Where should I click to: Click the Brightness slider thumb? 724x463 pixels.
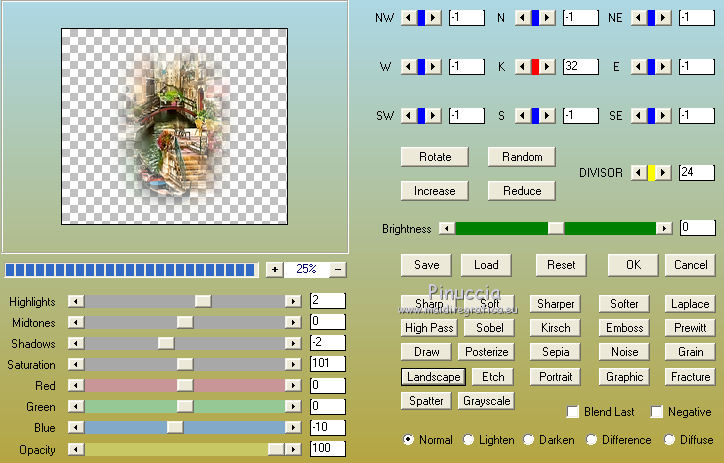point(556,228)
